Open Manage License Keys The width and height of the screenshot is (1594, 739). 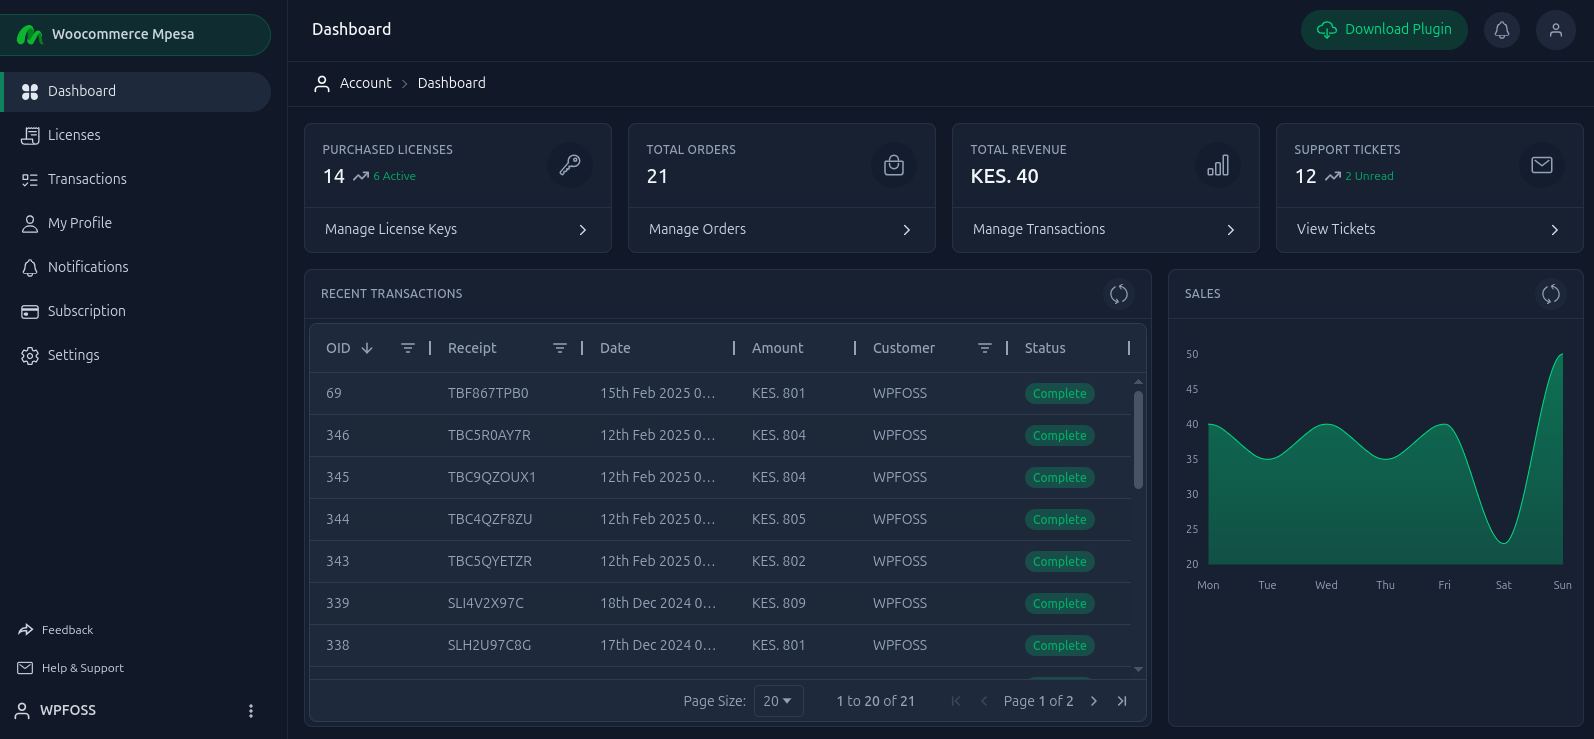coord(458,230)
